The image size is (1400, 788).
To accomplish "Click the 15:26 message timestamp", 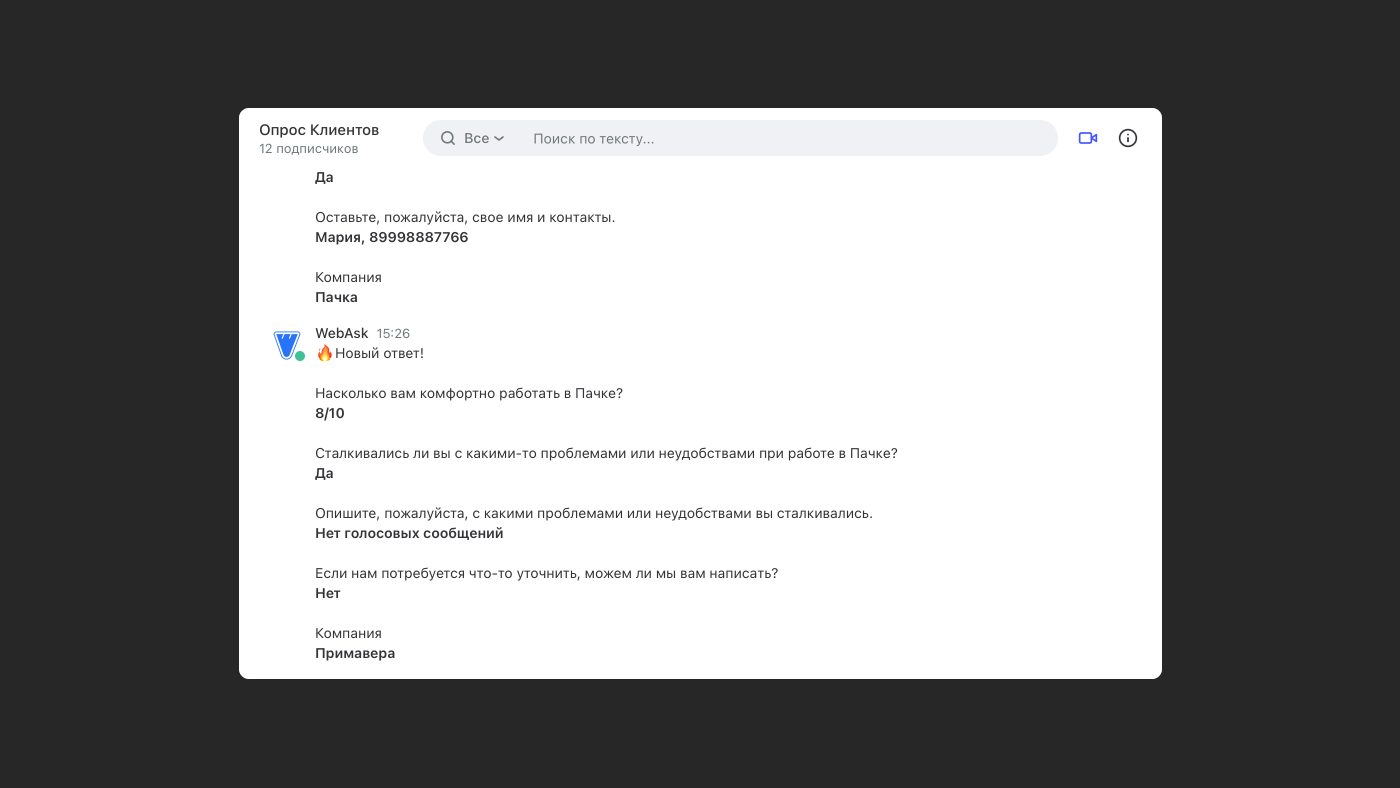I will pyautogui.click(x=393, y=333).
